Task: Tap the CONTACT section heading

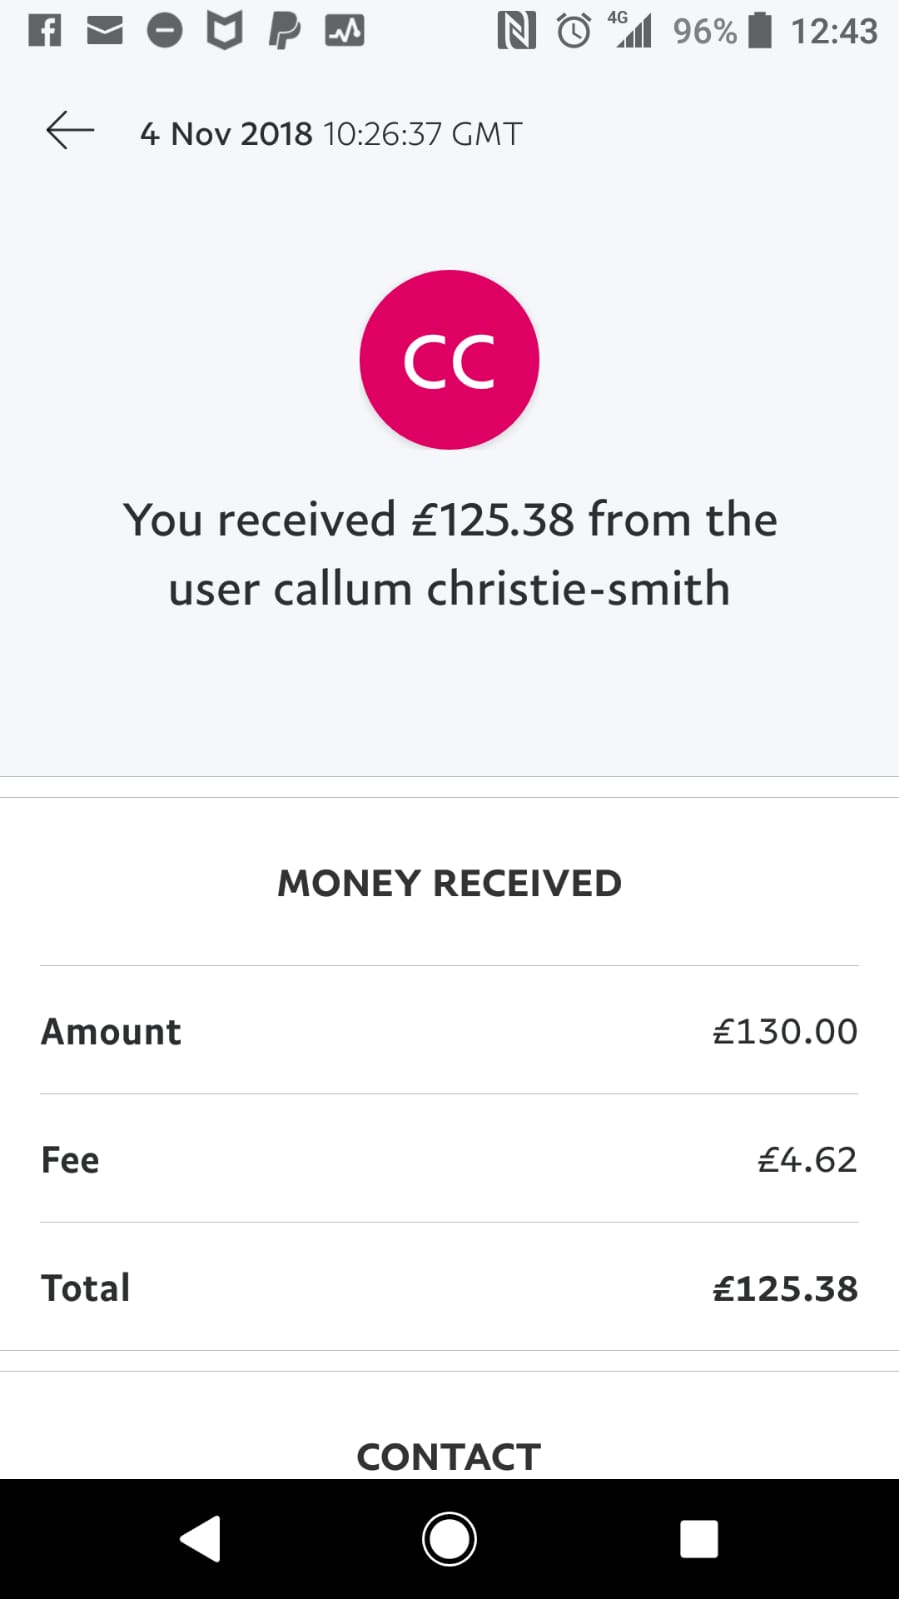Action: [x=449, y=1456]
